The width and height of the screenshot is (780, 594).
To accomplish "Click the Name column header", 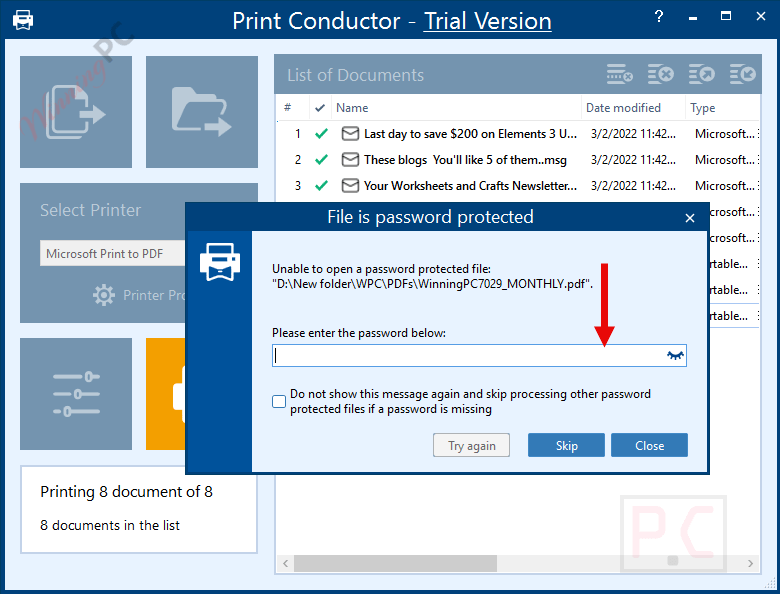I will (x=456, y=107).
